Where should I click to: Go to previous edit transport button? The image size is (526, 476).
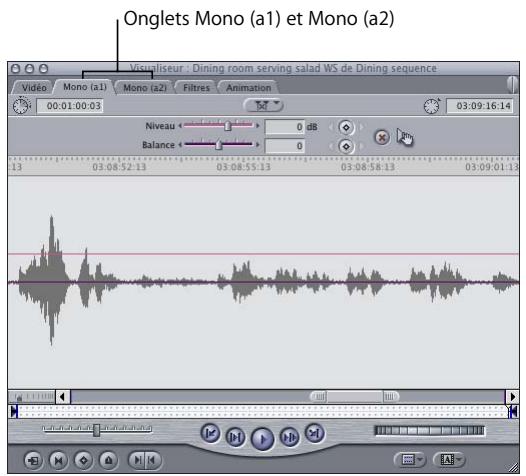tap(210, 433)
